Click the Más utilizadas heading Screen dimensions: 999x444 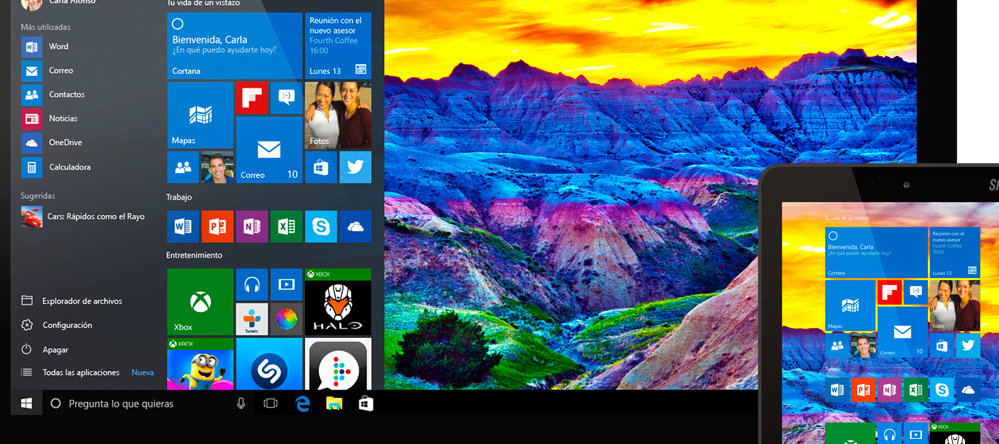tap(46, 27)
